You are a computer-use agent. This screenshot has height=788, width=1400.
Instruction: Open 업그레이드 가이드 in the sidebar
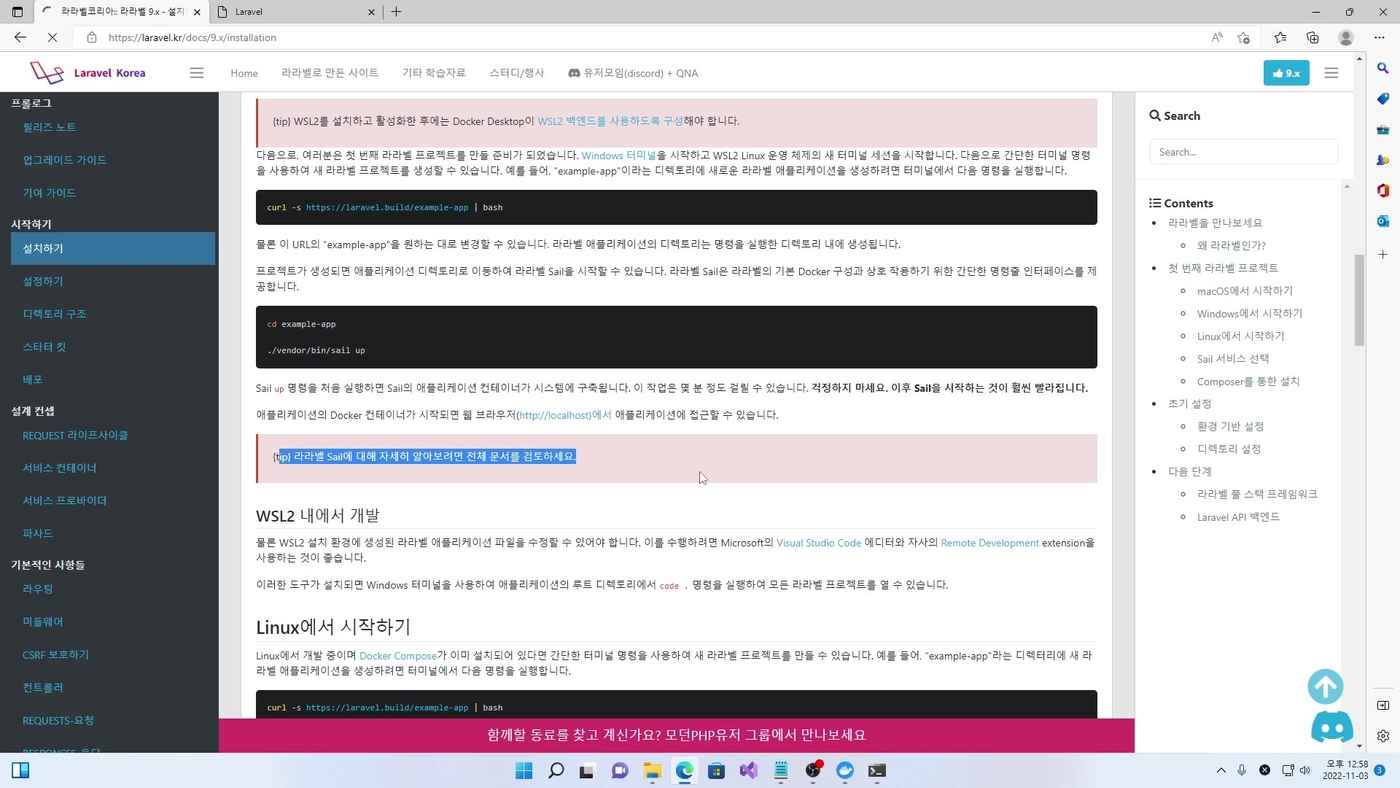click(x=65, y=160)
